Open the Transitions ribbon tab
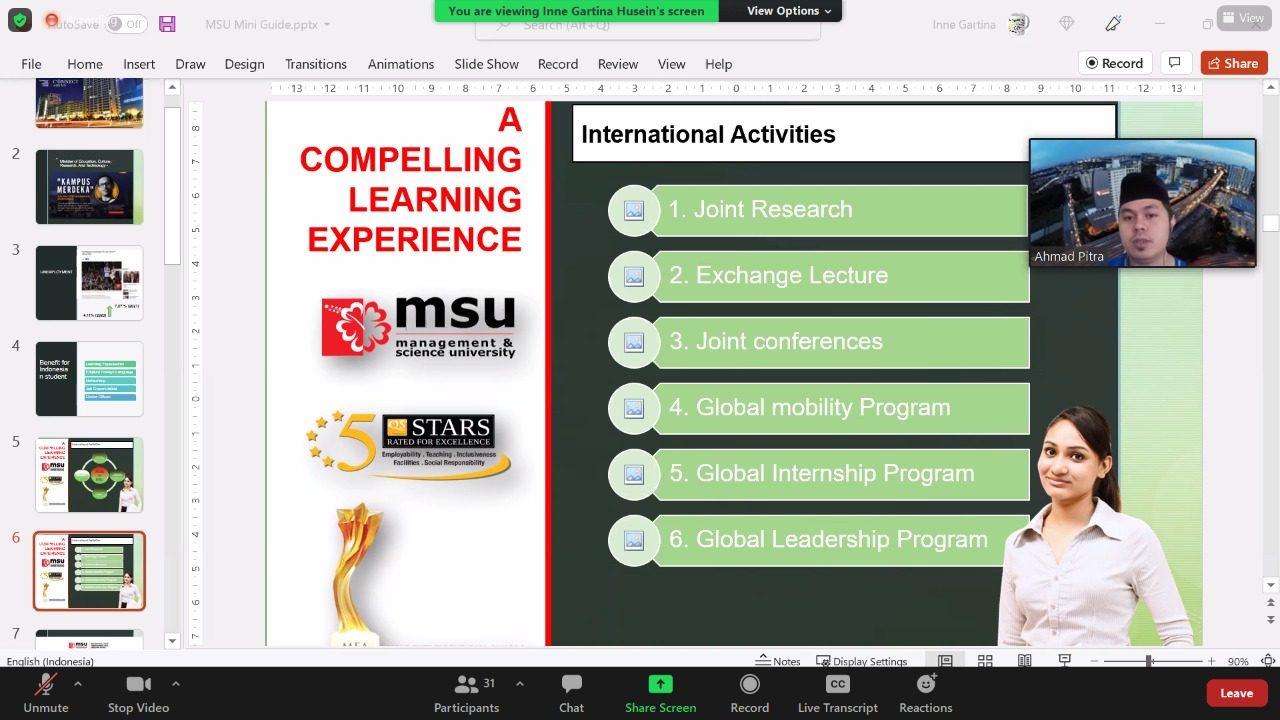The width and height of the screenshot is (1280, 720). point(315,64)
